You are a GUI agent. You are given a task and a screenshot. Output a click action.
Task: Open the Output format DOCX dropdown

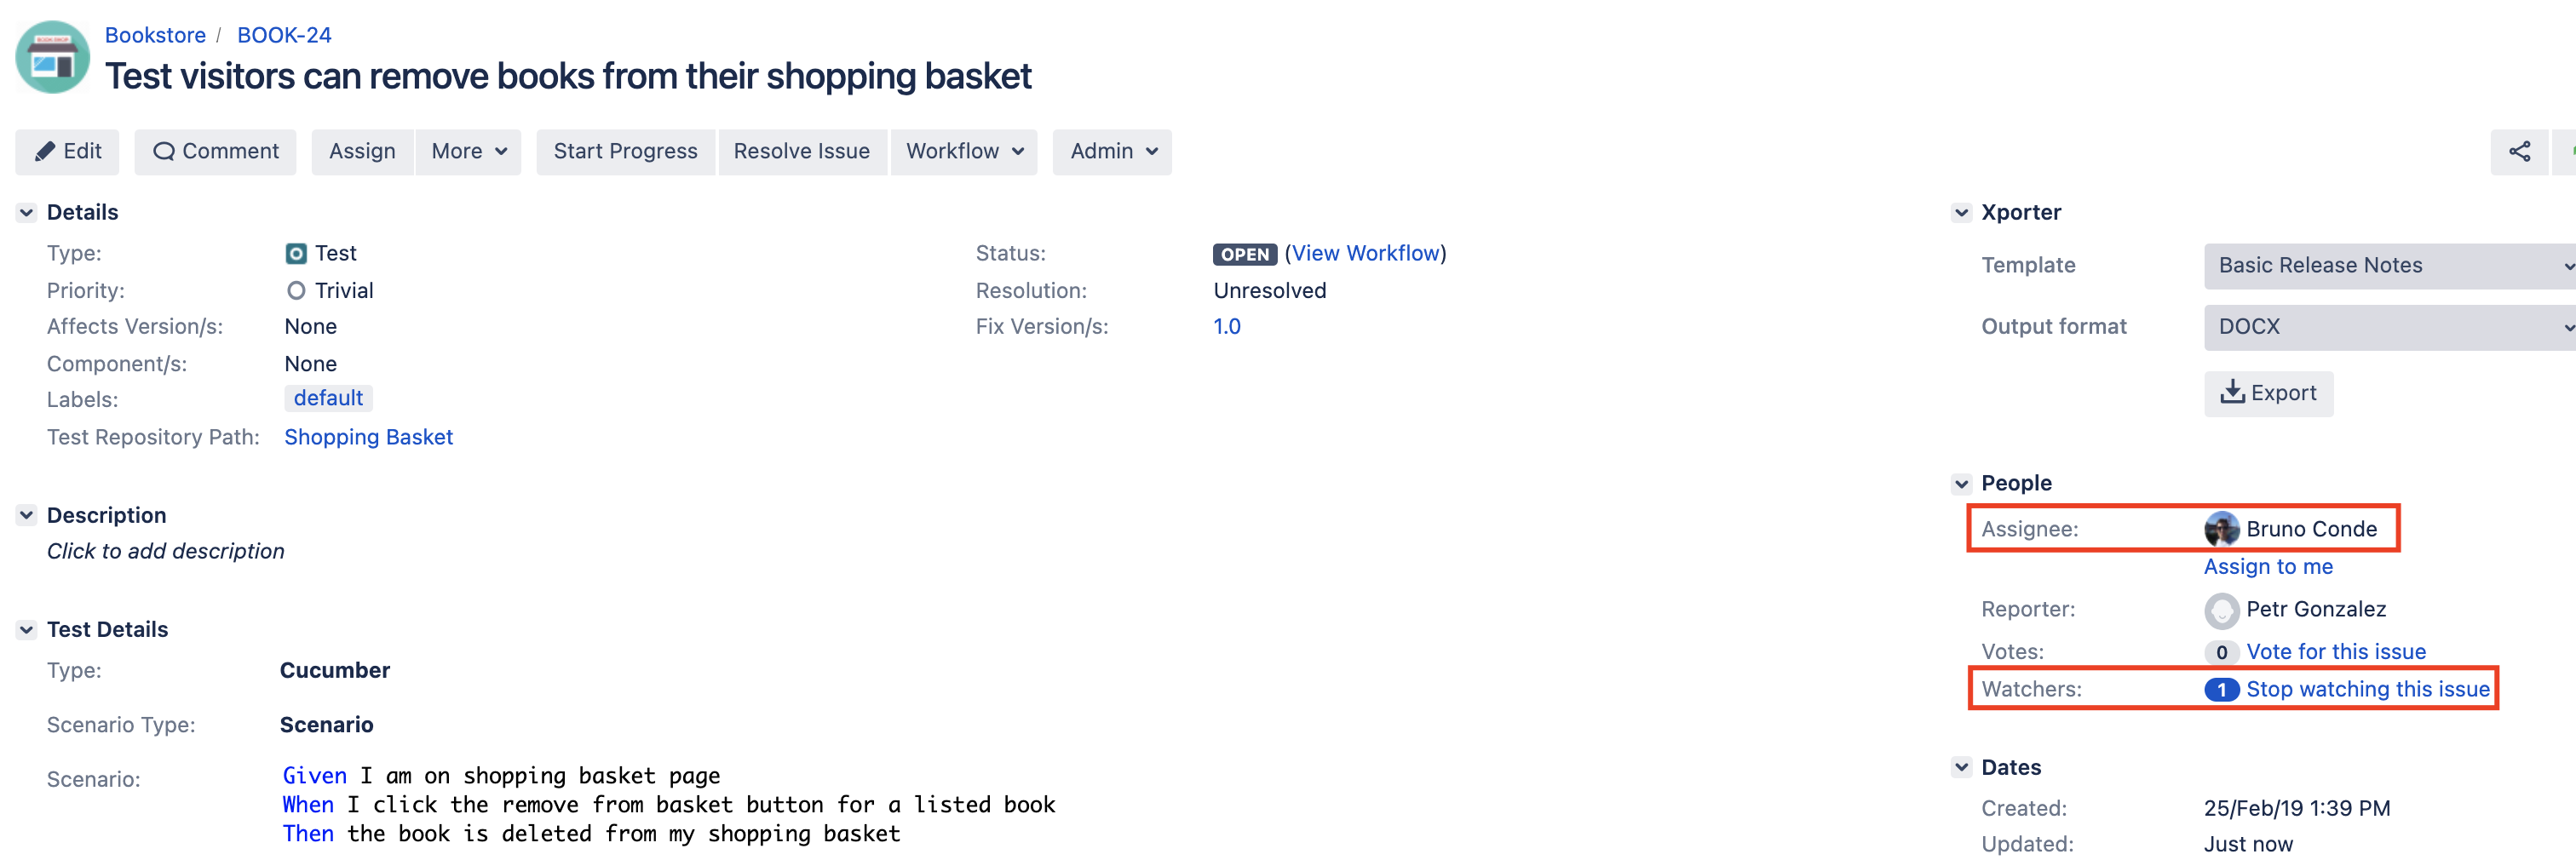click(2389, 327)
